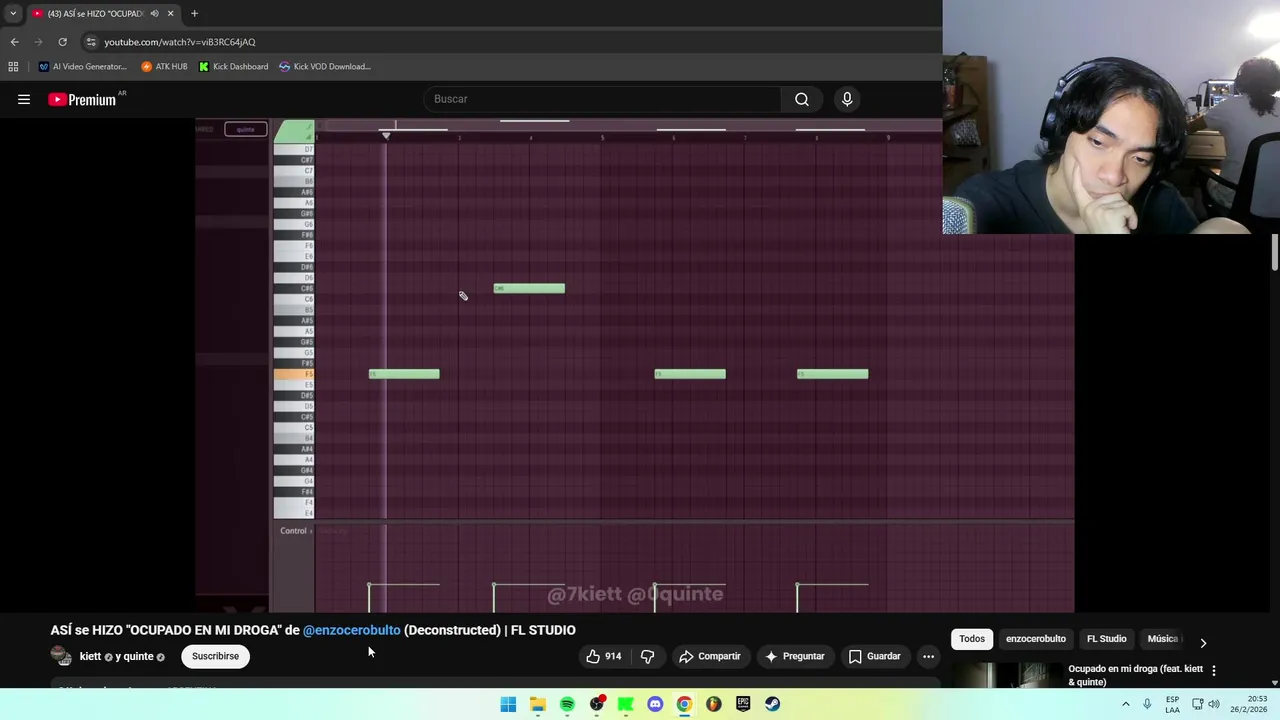Image resolution: width=1280 pixels, height=720 pixels.
Task: Show more filter chips with right arrow
Action: pyautogui.click(x=1203, y=643)
